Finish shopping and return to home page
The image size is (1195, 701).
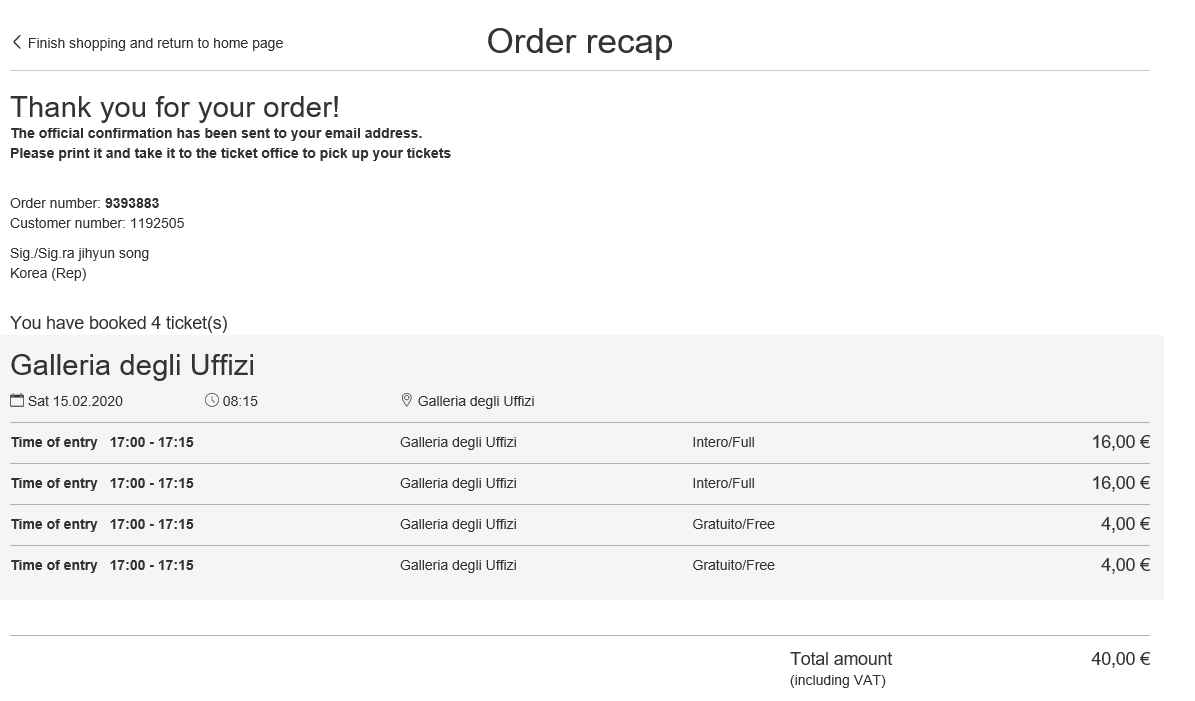click(x=155, y=43)
